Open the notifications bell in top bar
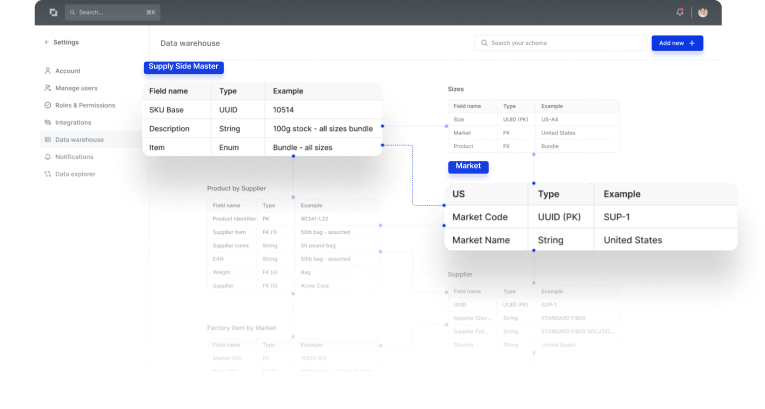The width and height of the screenshot is (765, 409). [x=680, y=12]
